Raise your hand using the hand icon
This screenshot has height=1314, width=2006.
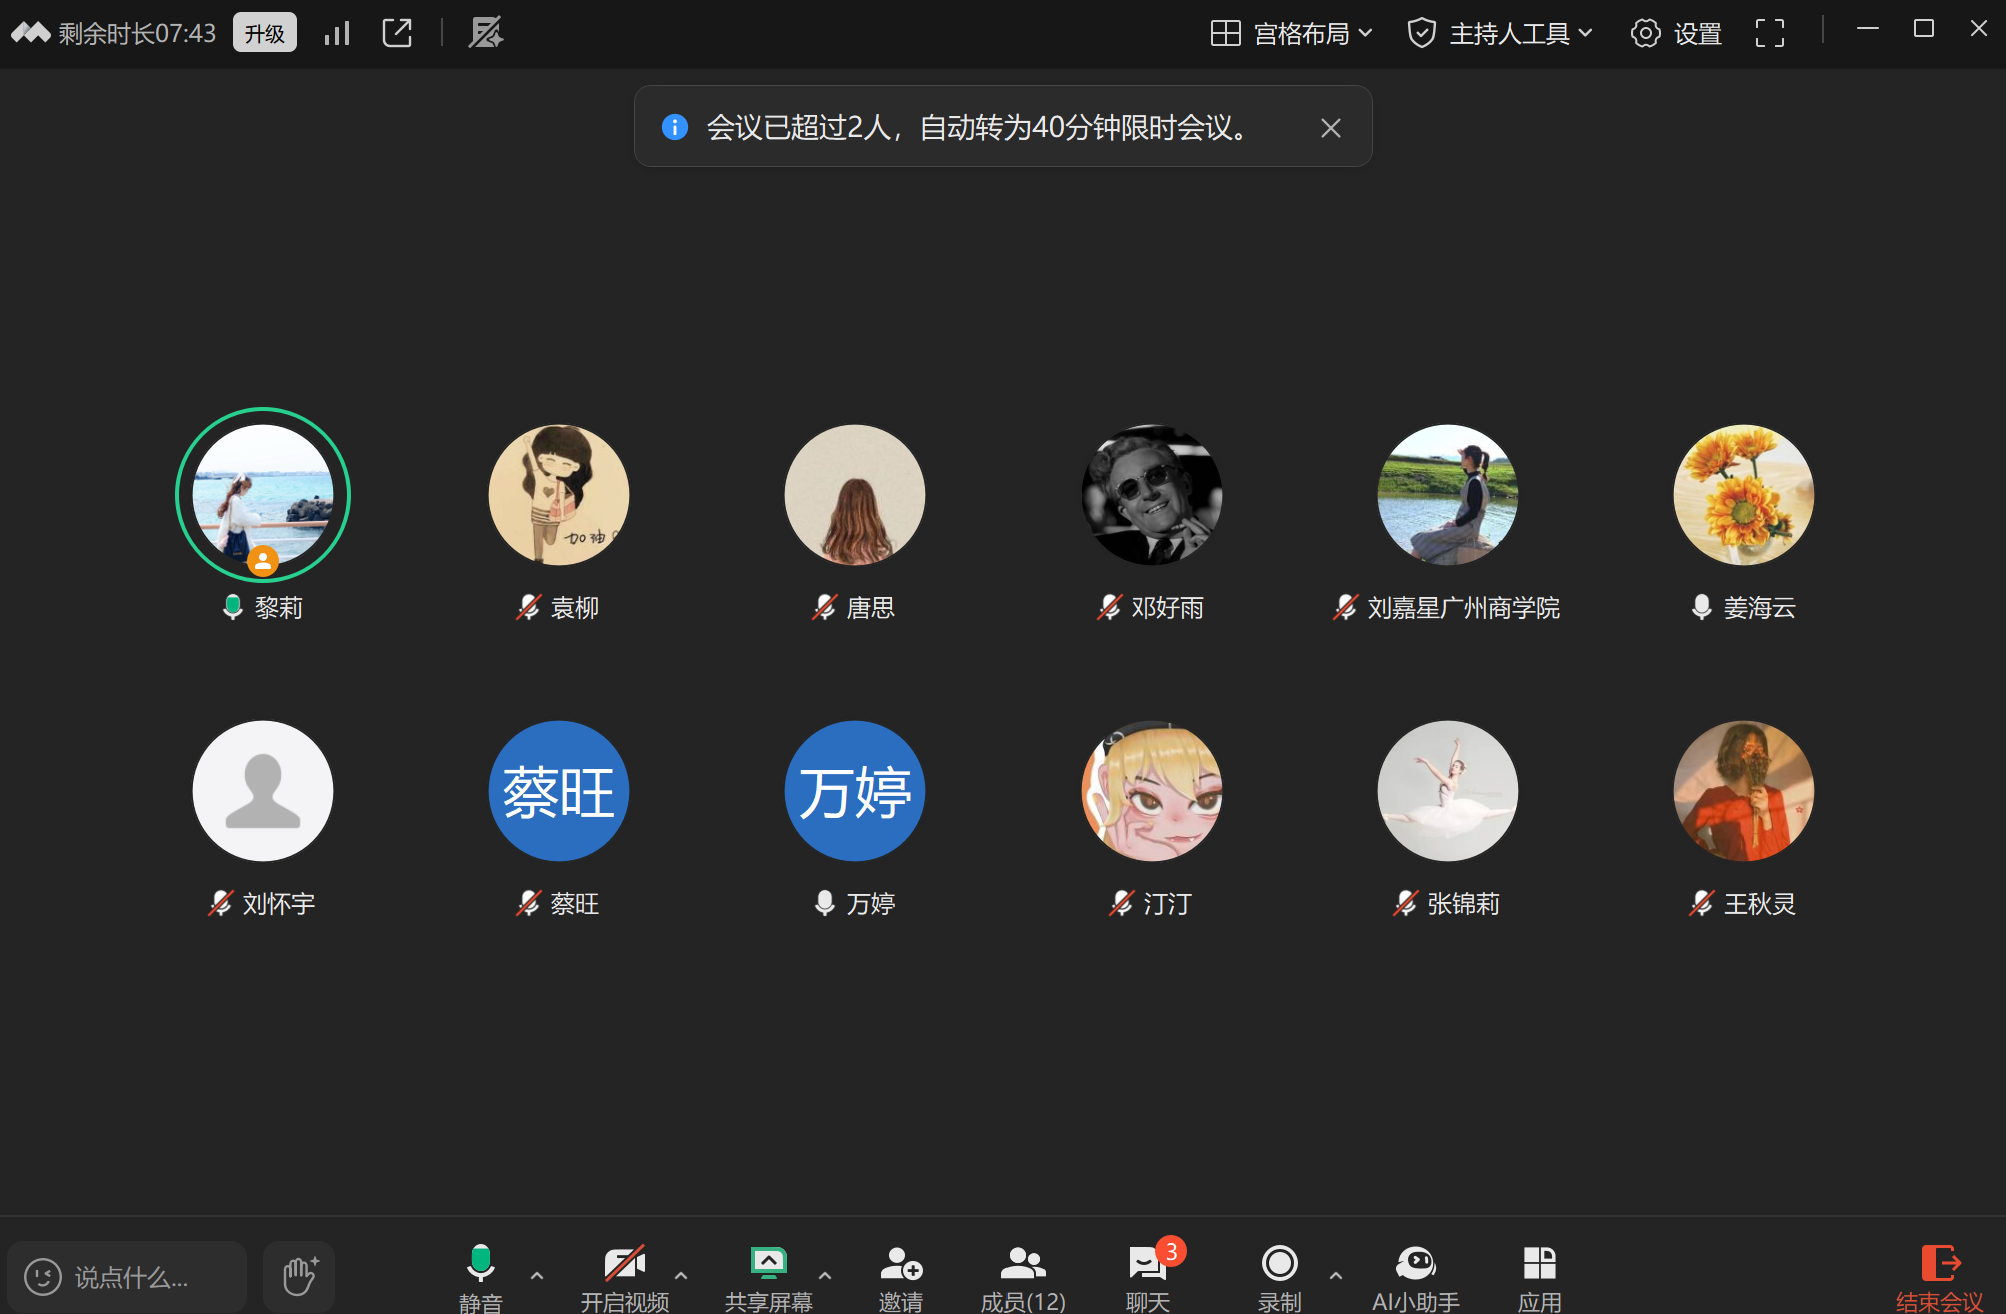tap(297, 1274)
